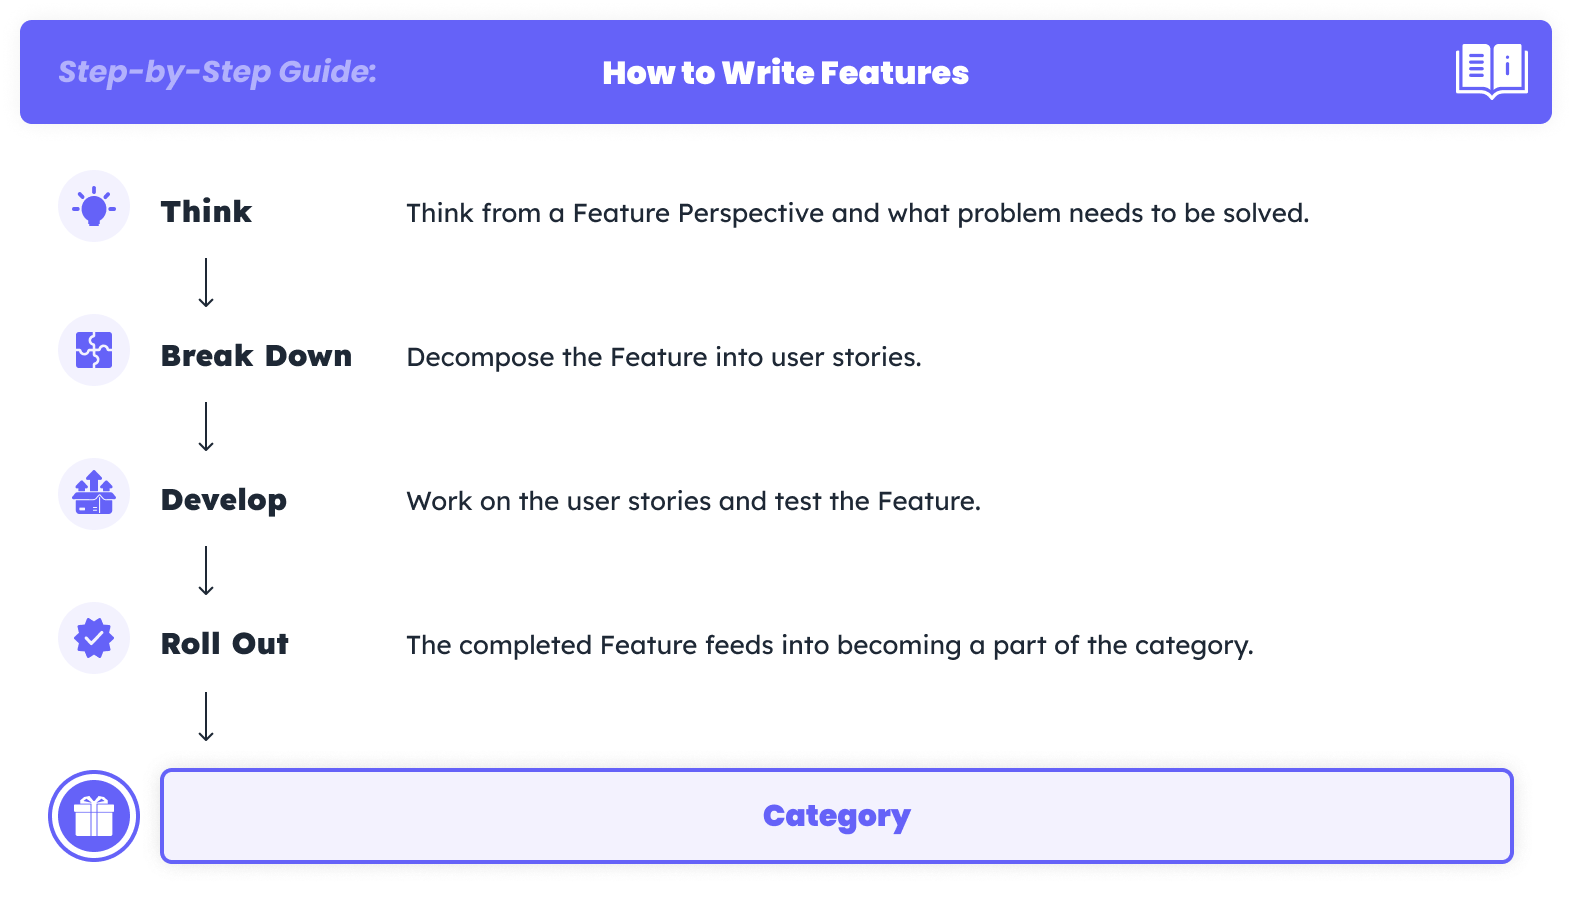Click the down arrow below Develop
1572x922 pixels.
point(206,571)
